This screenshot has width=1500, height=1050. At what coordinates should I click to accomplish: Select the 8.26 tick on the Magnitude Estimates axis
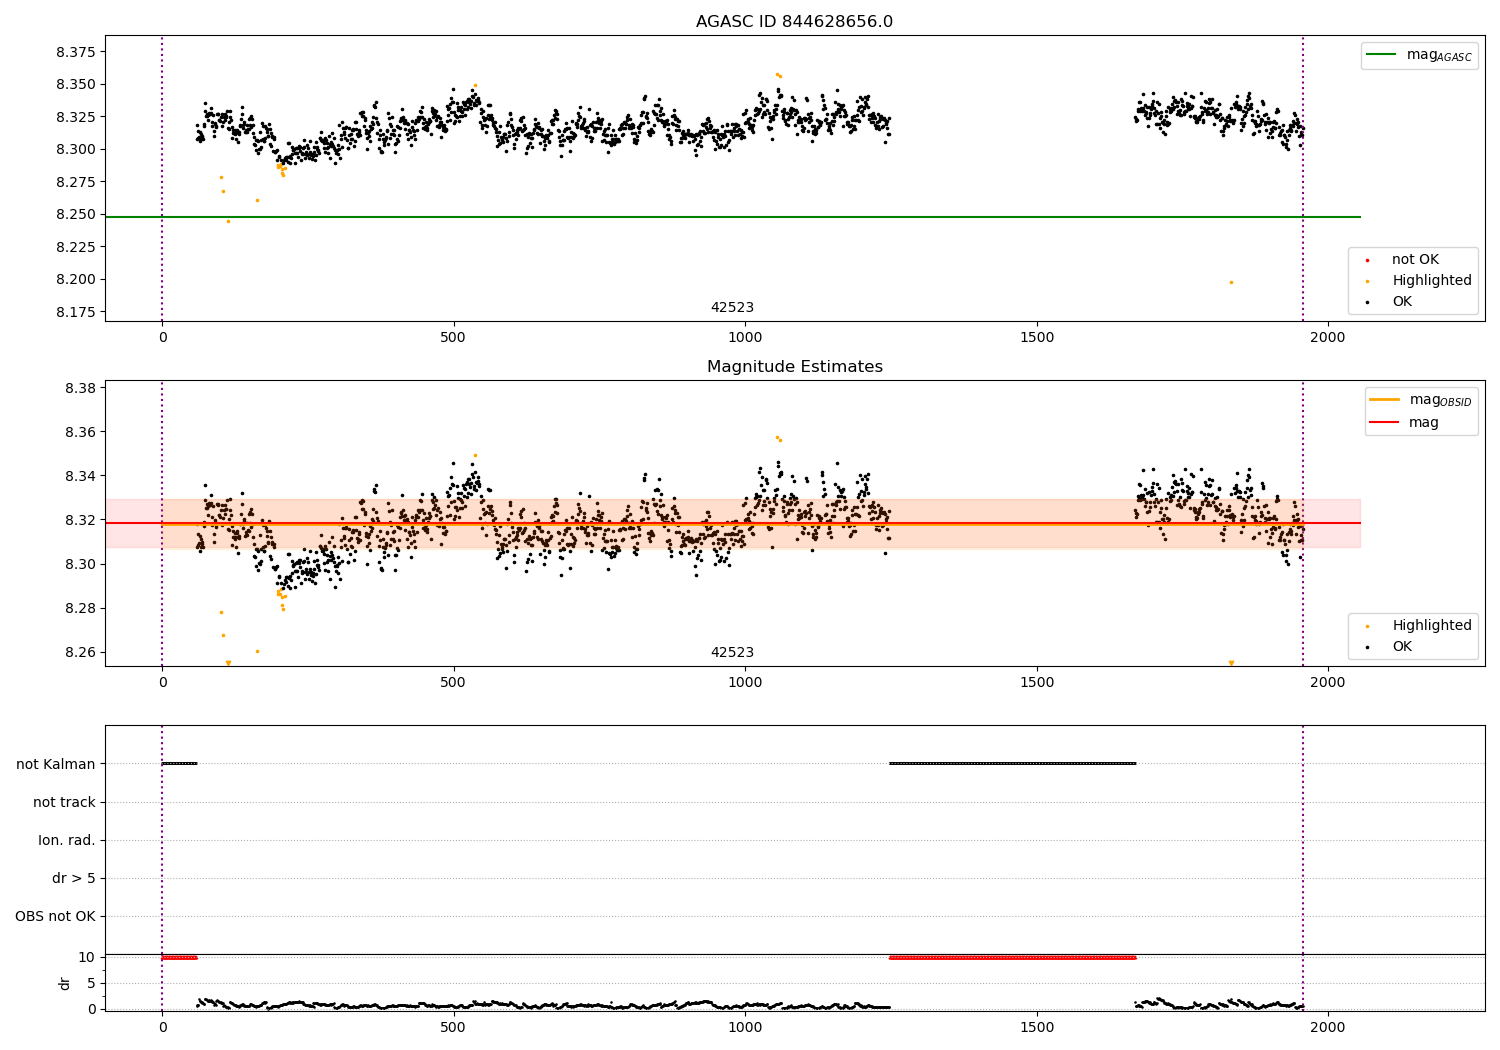point(79,652)
